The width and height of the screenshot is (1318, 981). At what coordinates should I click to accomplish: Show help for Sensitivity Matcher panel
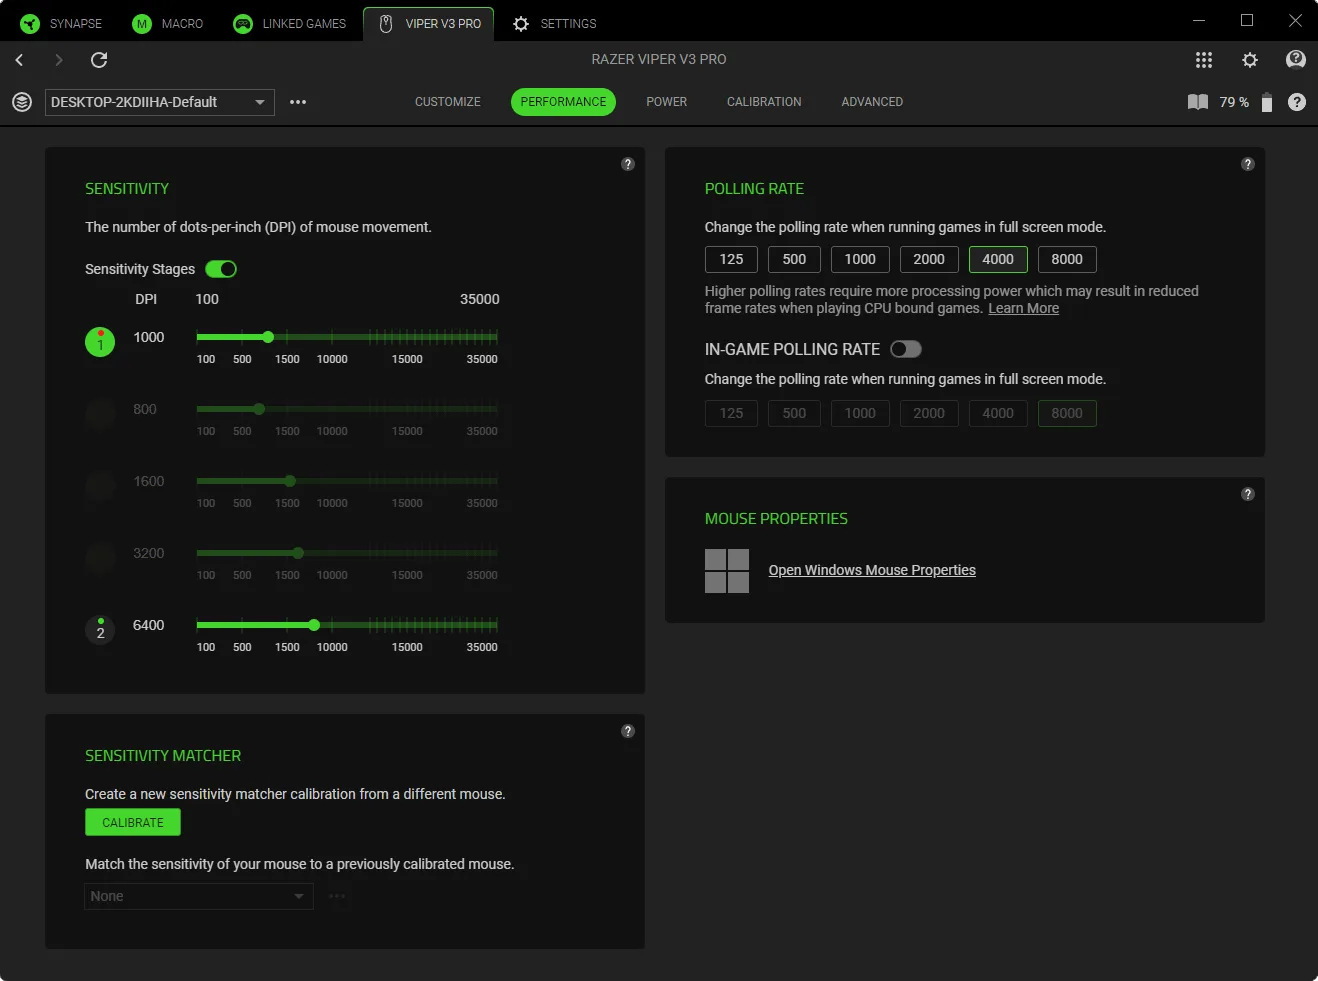click(628, 731)
